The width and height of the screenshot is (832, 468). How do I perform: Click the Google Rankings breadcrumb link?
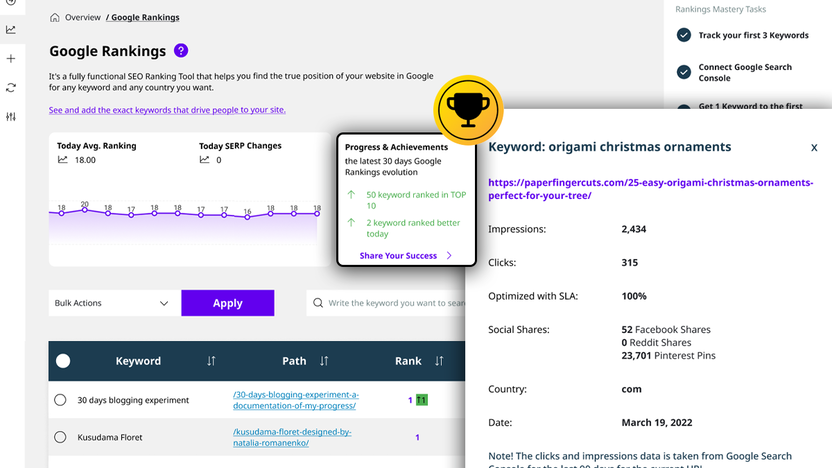143,18
